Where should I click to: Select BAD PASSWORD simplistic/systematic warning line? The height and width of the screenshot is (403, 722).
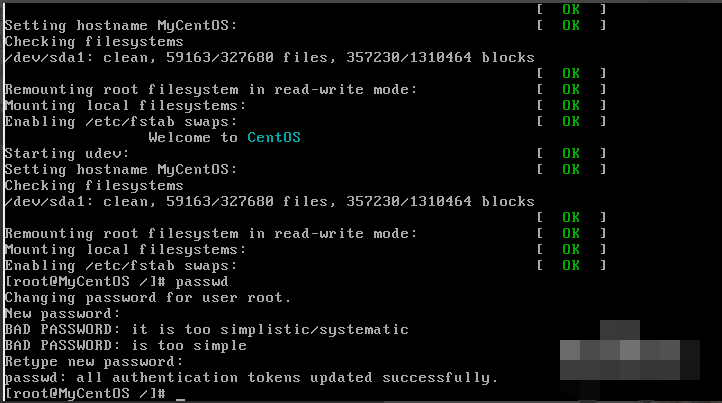pyautogui.click(x=207, y=330)
